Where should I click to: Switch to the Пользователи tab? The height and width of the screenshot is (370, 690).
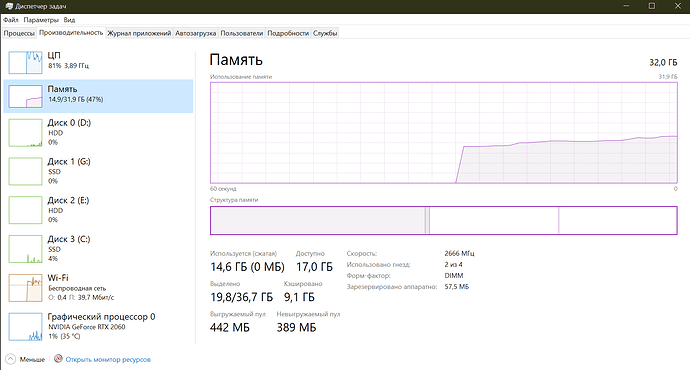[242, 33]
